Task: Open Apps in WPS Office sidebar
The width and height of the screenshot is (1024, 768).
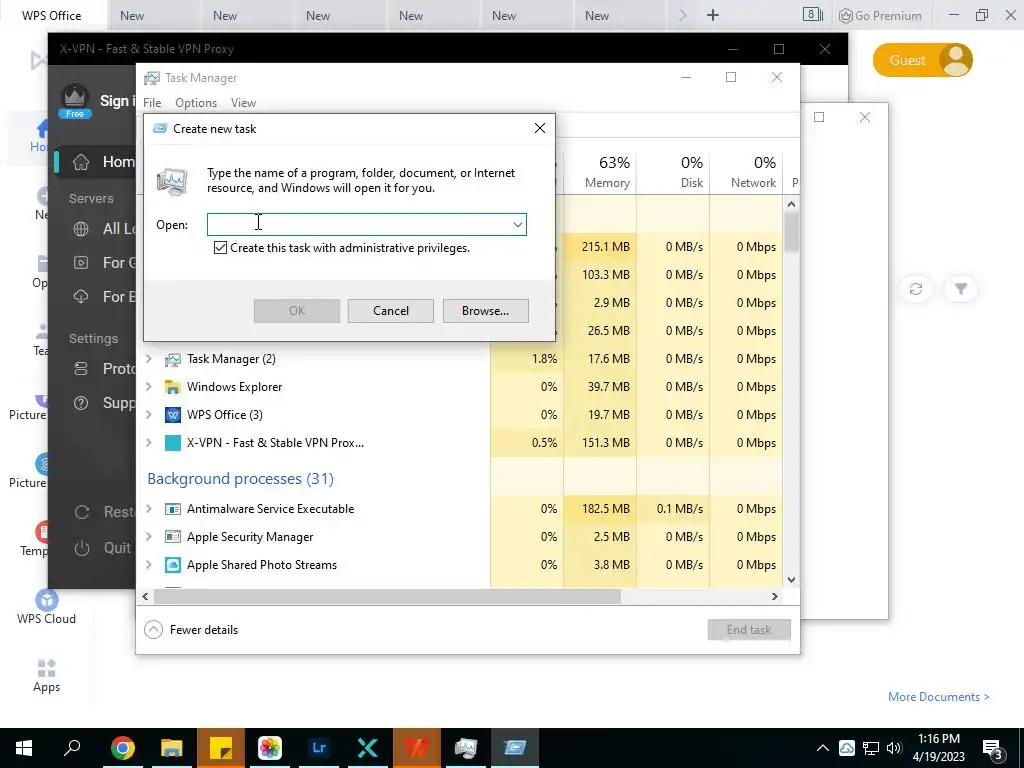Action: (x=46, y=675)
